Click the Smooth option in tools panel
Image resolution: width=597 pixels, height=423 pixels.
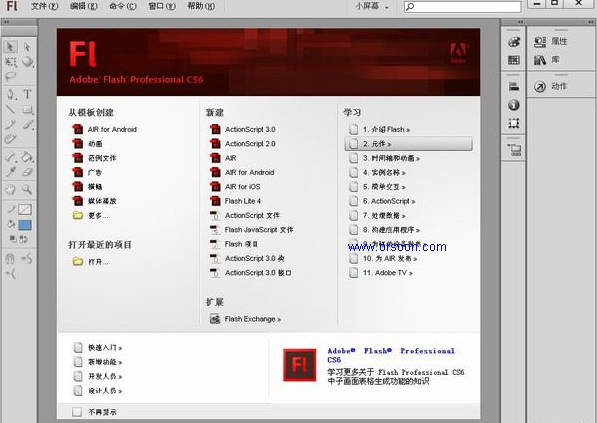point(27,259)
